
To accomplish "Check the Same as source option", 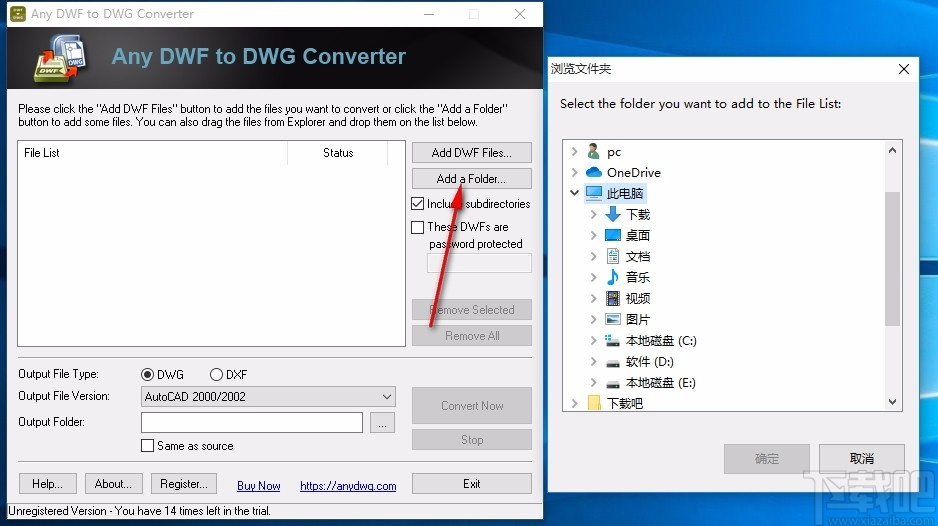I will pos(147,446).
